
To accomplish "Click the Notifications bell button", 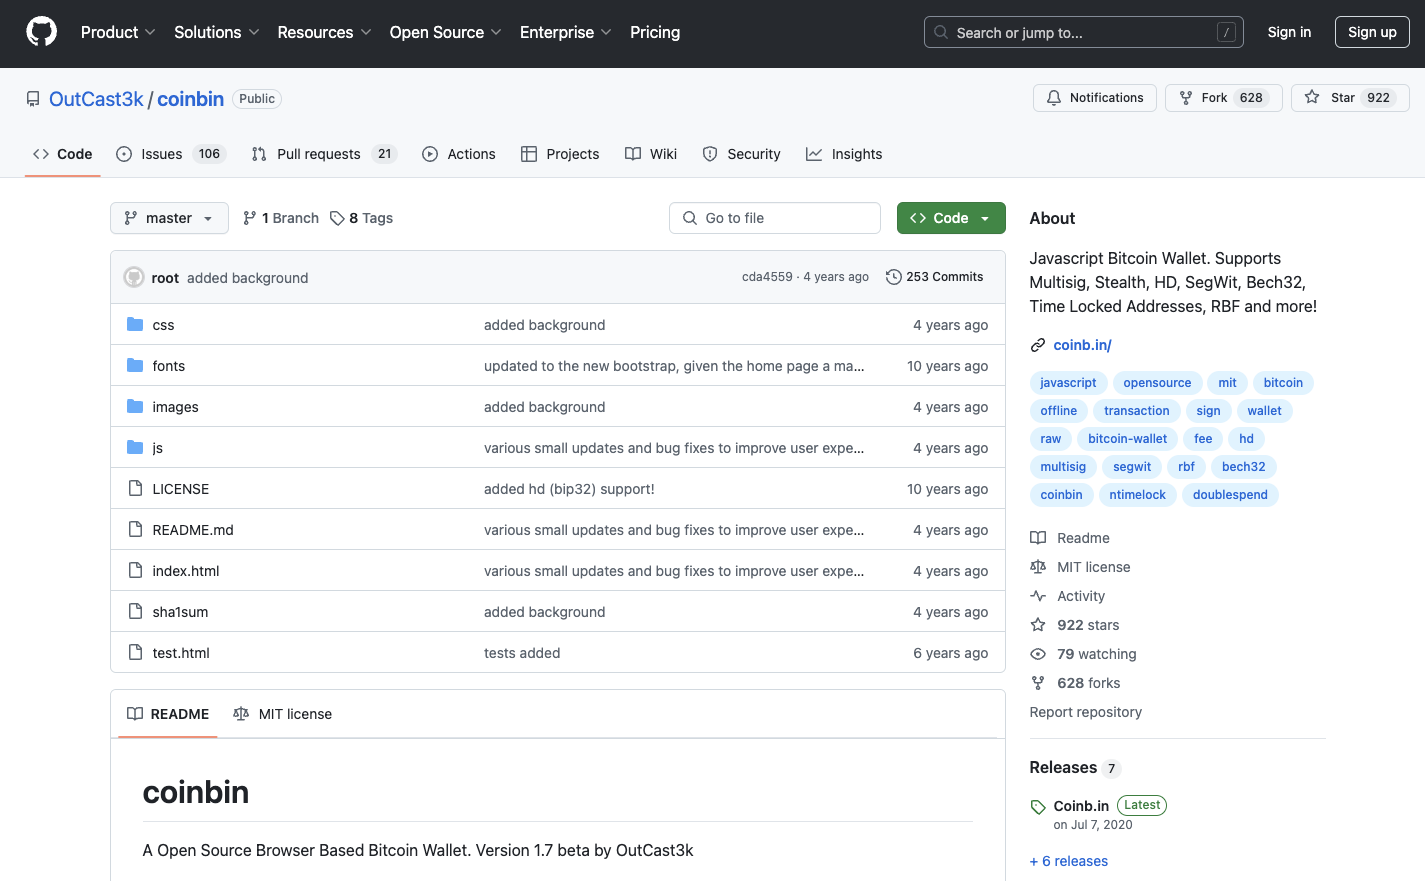I will coord(1095,98).
